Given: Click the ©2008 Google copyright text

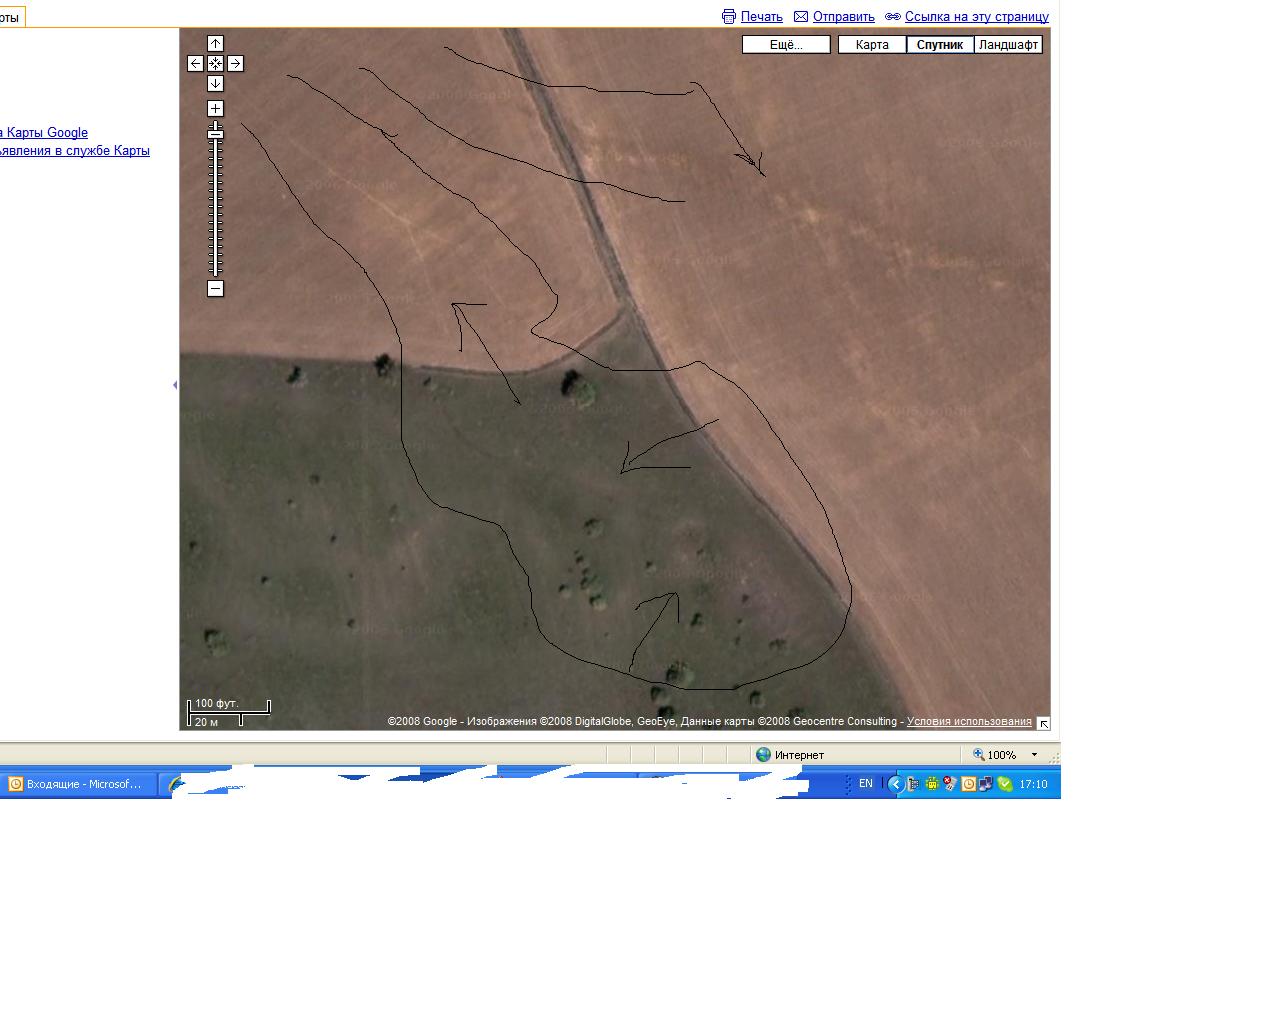Looking at the screenshot, I should tap(422, 721).
